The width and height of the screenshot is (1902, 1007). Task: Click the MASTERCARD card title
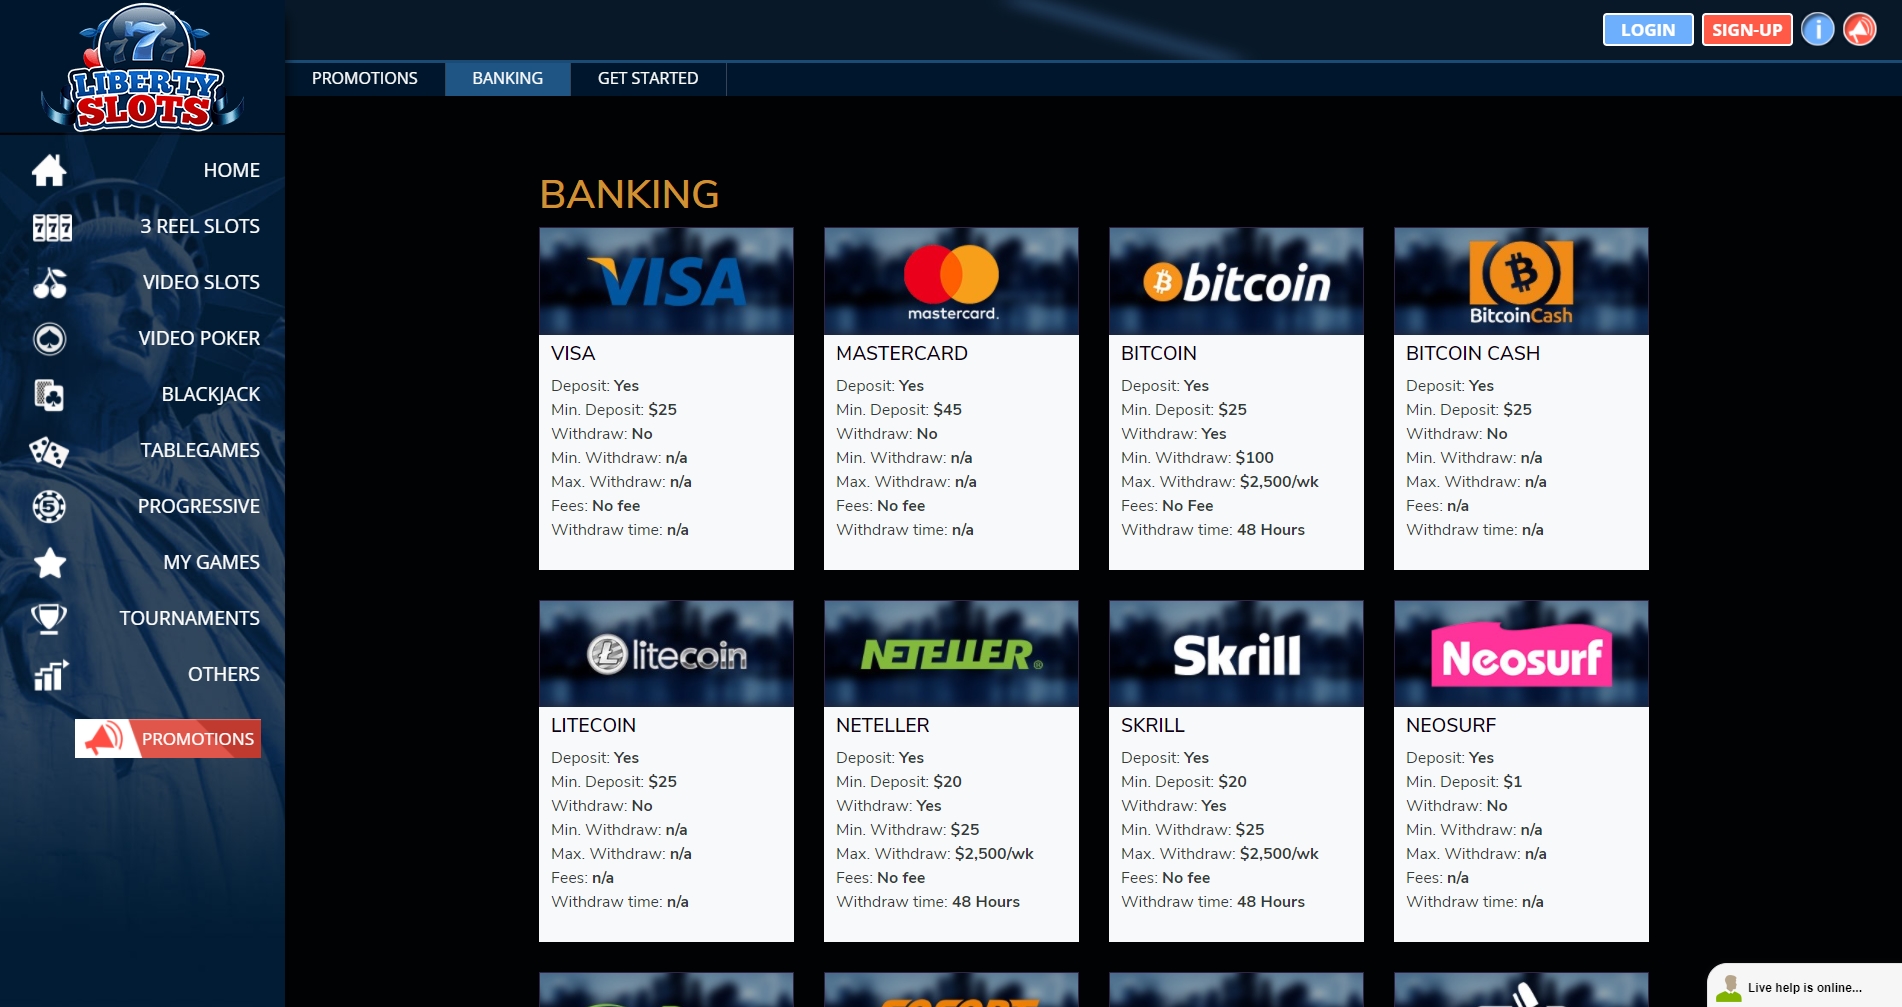click(x=902, y=353)
